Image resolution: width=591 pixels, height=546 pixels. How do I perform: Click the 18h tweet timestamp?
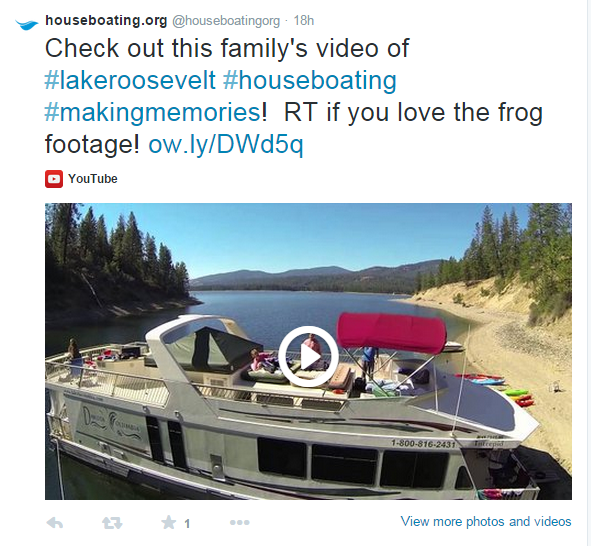(x=304, y=20)
